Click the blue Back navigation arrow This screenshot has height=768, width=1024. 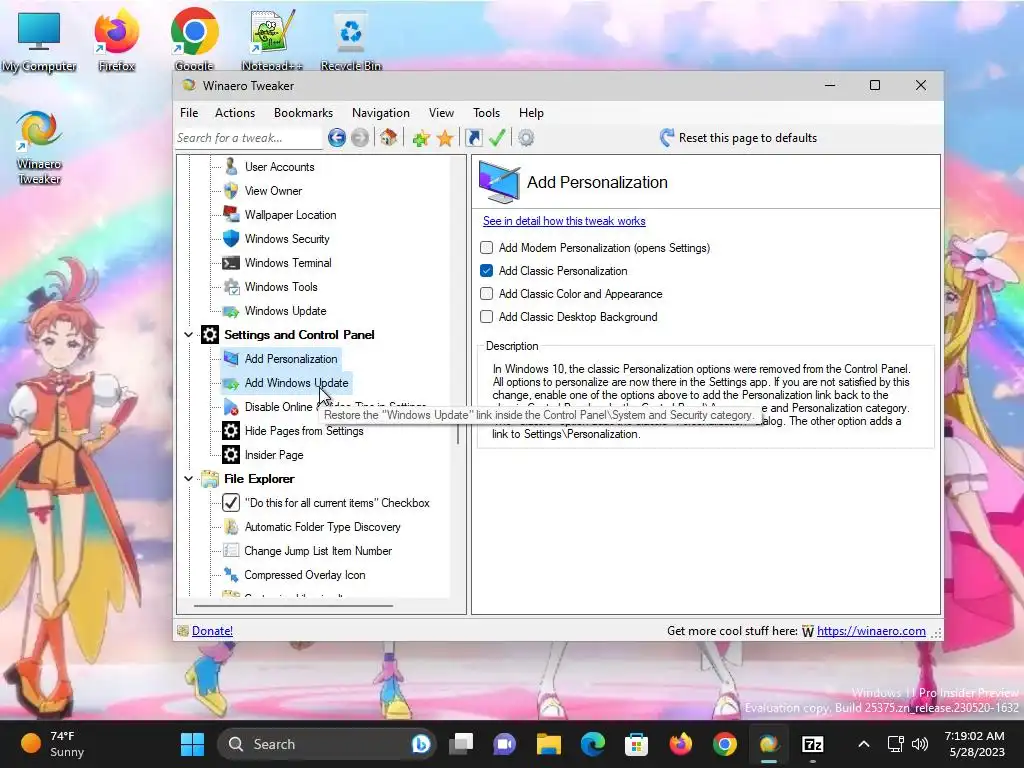[x=337, y=138]
